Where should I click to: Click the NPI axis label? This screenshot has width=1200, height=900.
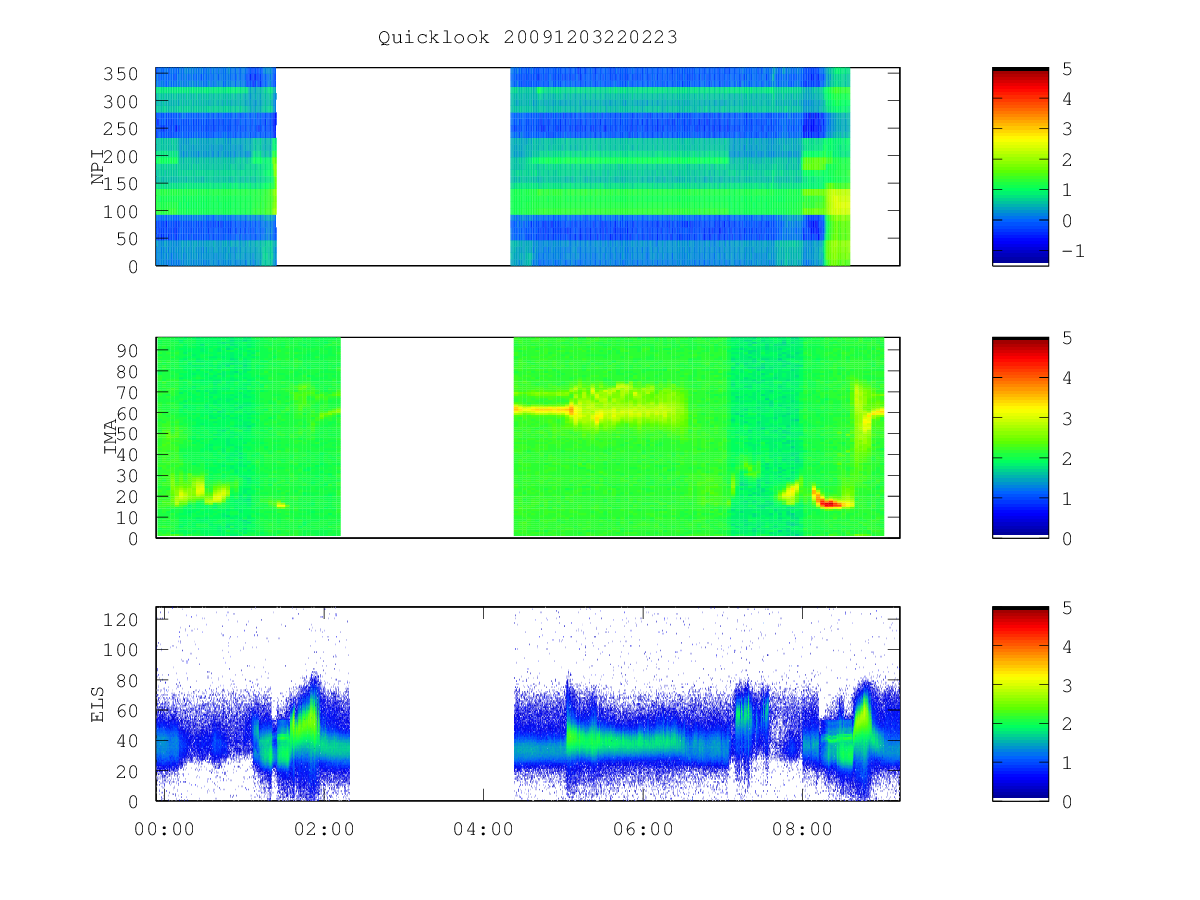point(99,167)
